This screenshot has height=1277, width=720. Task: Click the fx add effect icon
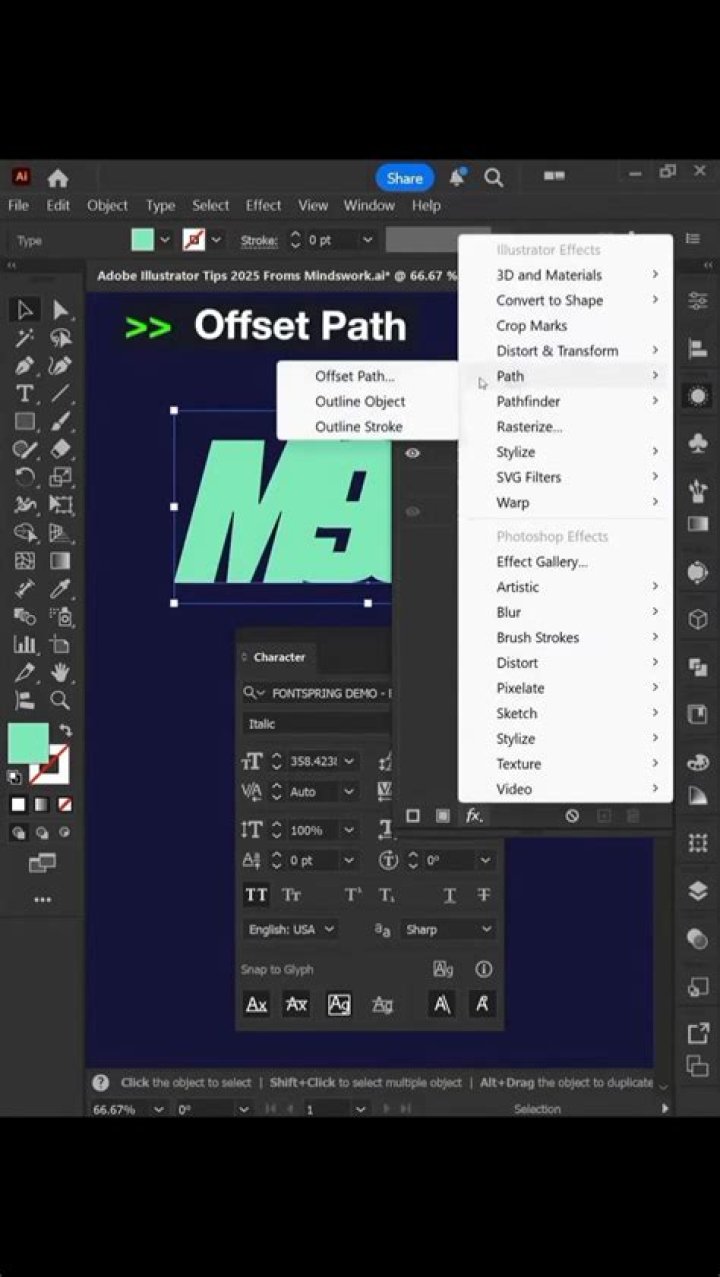tap(475, 816)
